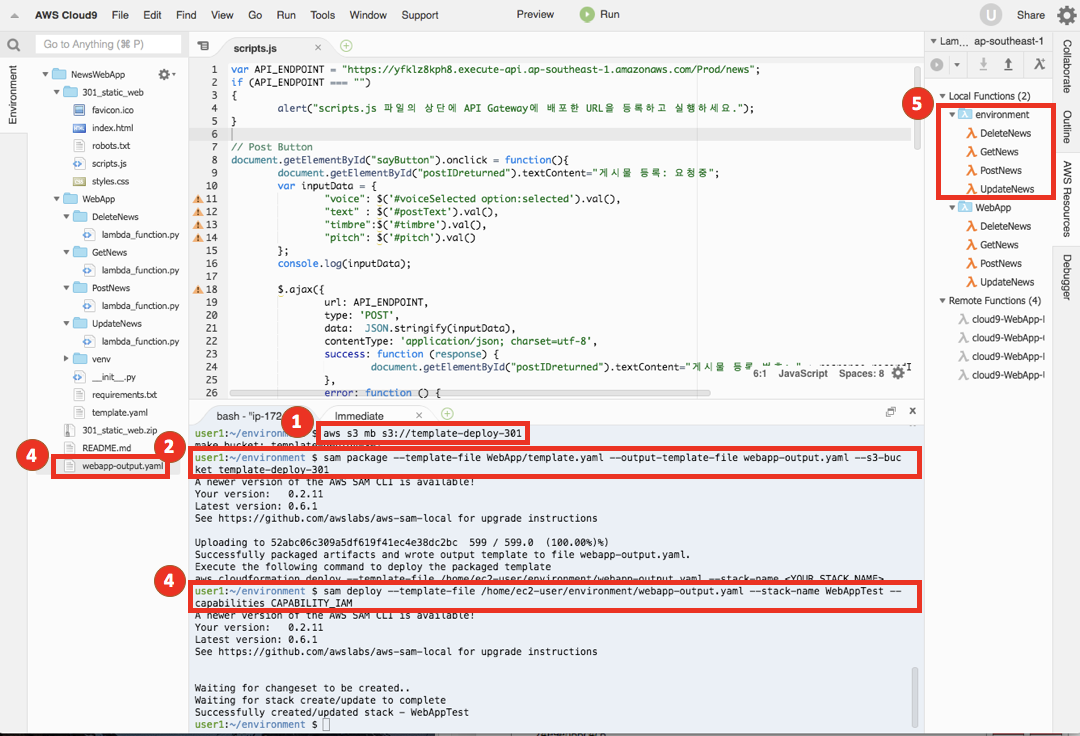Open the Collaborate side panel
The width and height of the screenshot is (1080, 736).
(x=1067, y=66)
